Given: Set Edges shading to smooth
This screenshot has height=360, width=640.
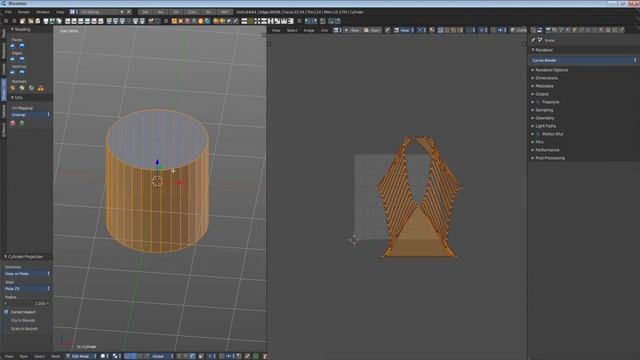Looking at the screenshot, I should [13, 59].
